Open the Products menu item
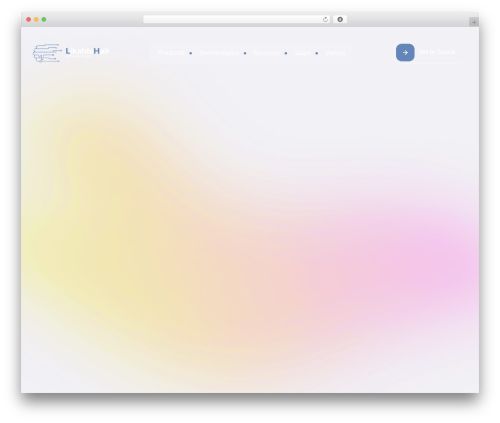500x423 pixels. [x=171, y=53]
